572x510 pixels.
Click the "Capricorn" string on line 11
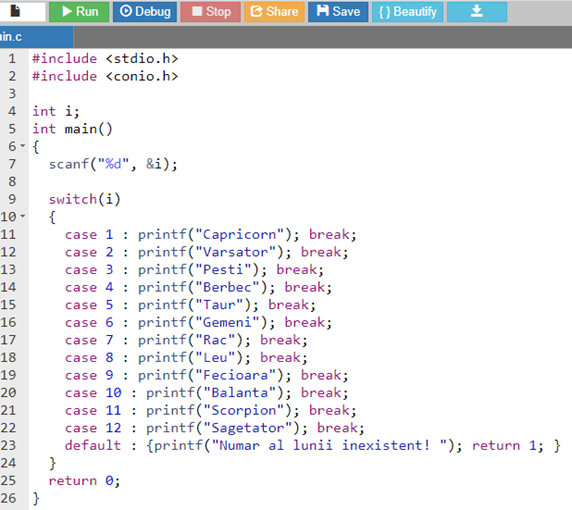(239, 234)
